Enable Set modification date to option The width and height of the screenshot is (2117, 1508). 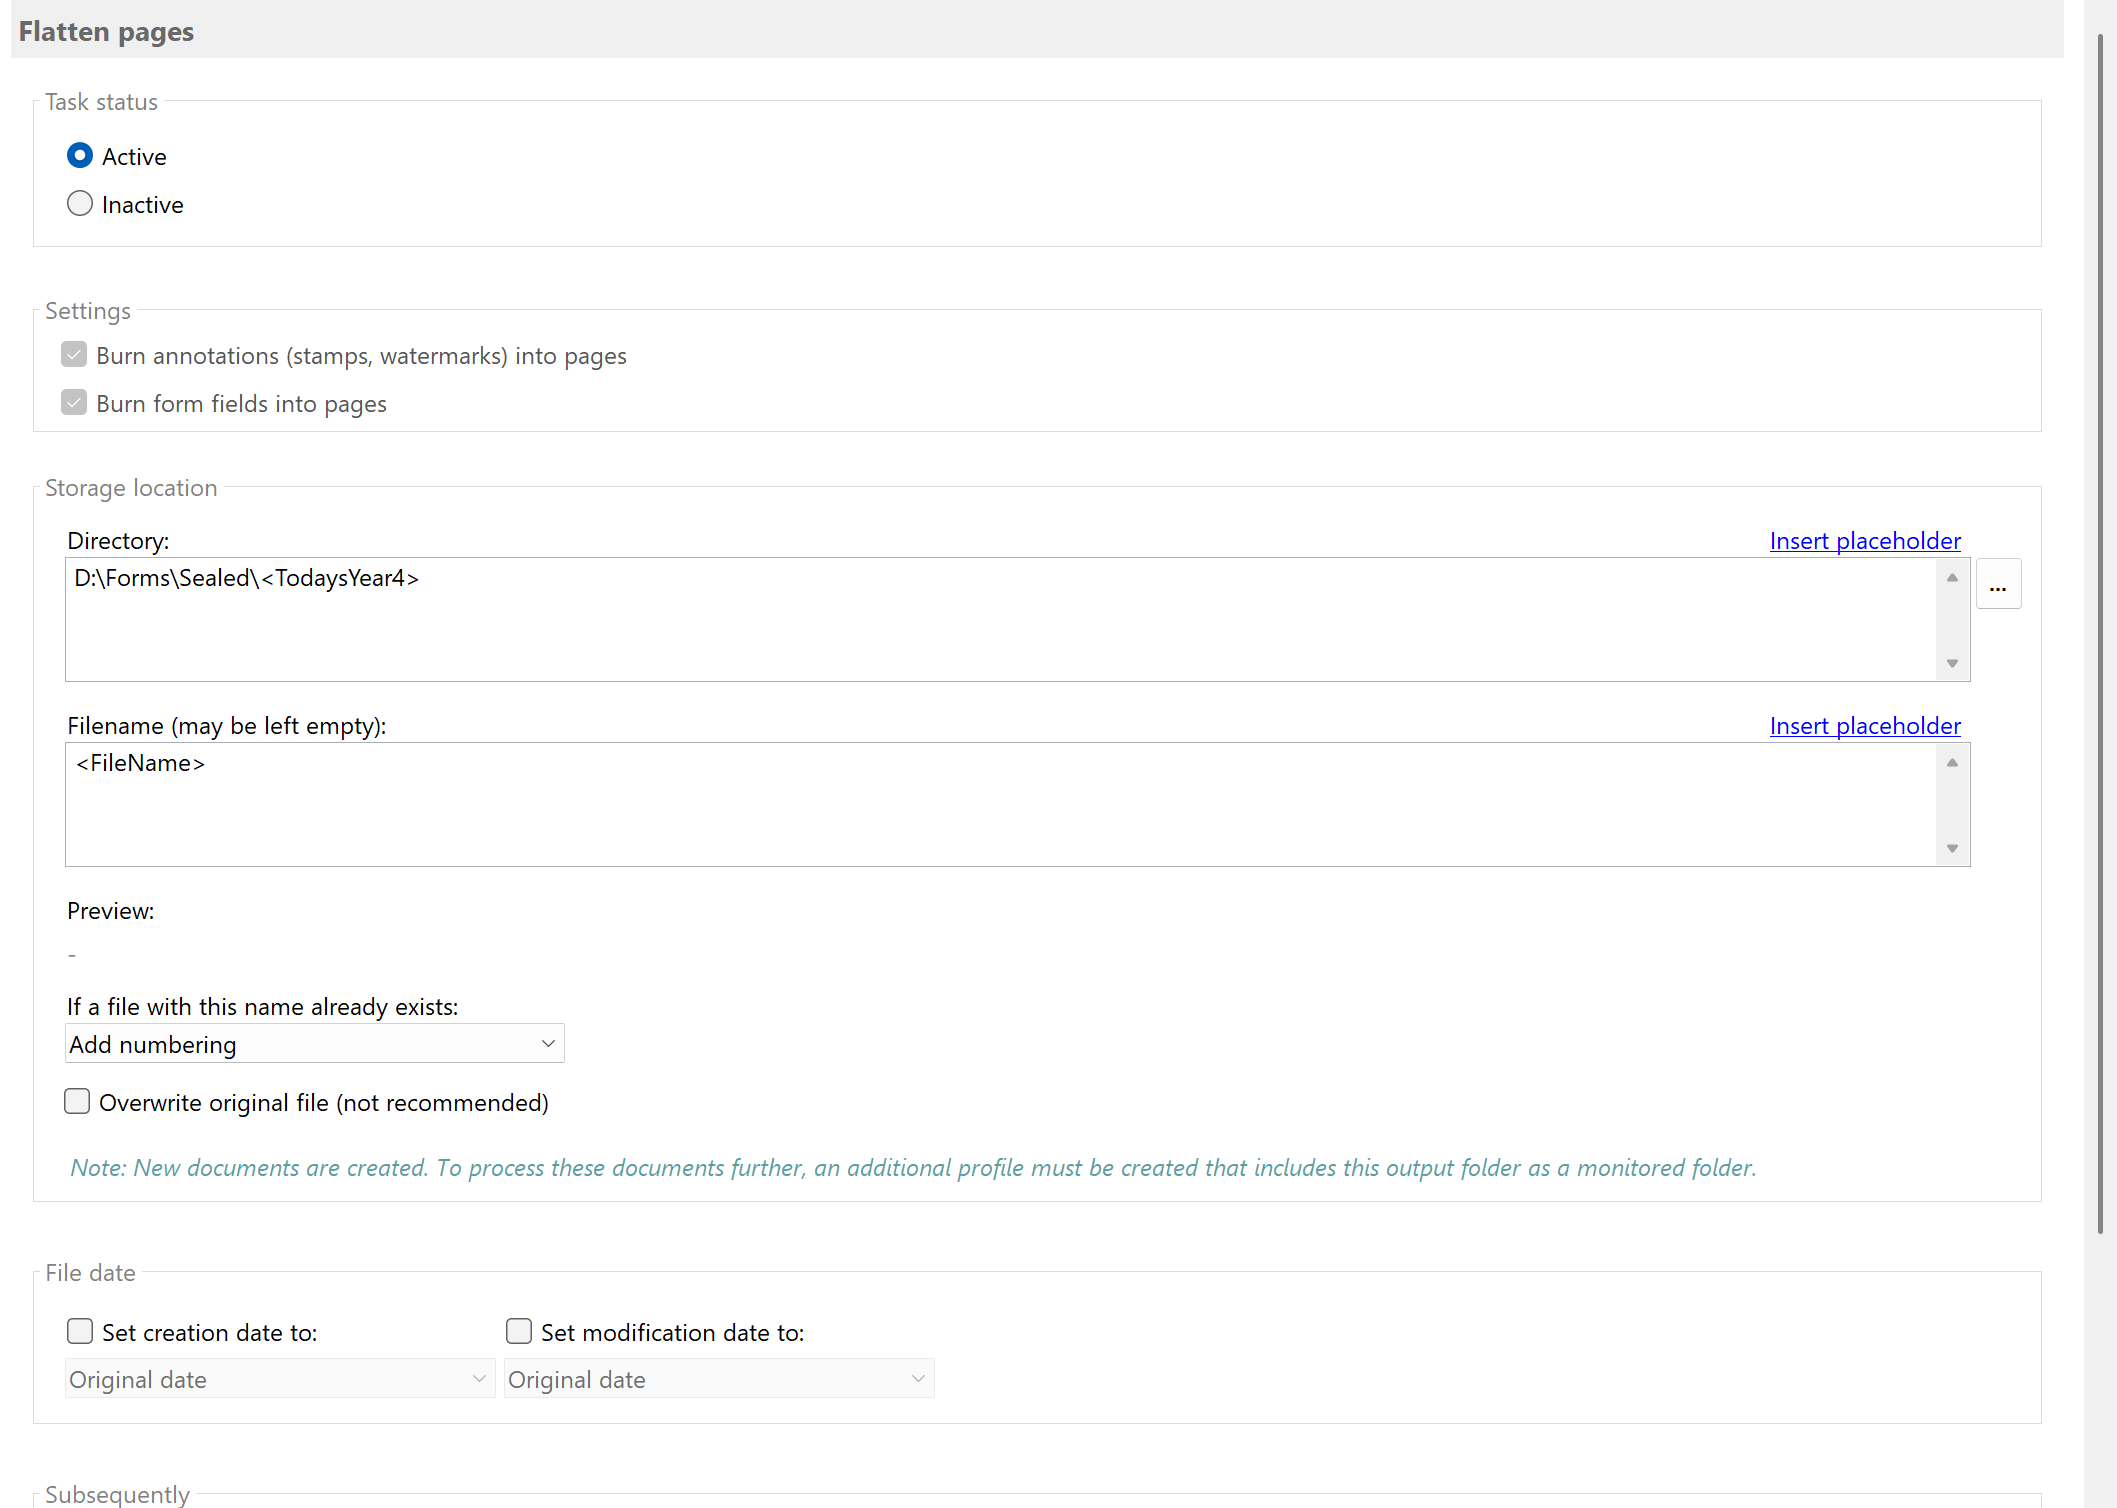click(x=519, y=1331)
